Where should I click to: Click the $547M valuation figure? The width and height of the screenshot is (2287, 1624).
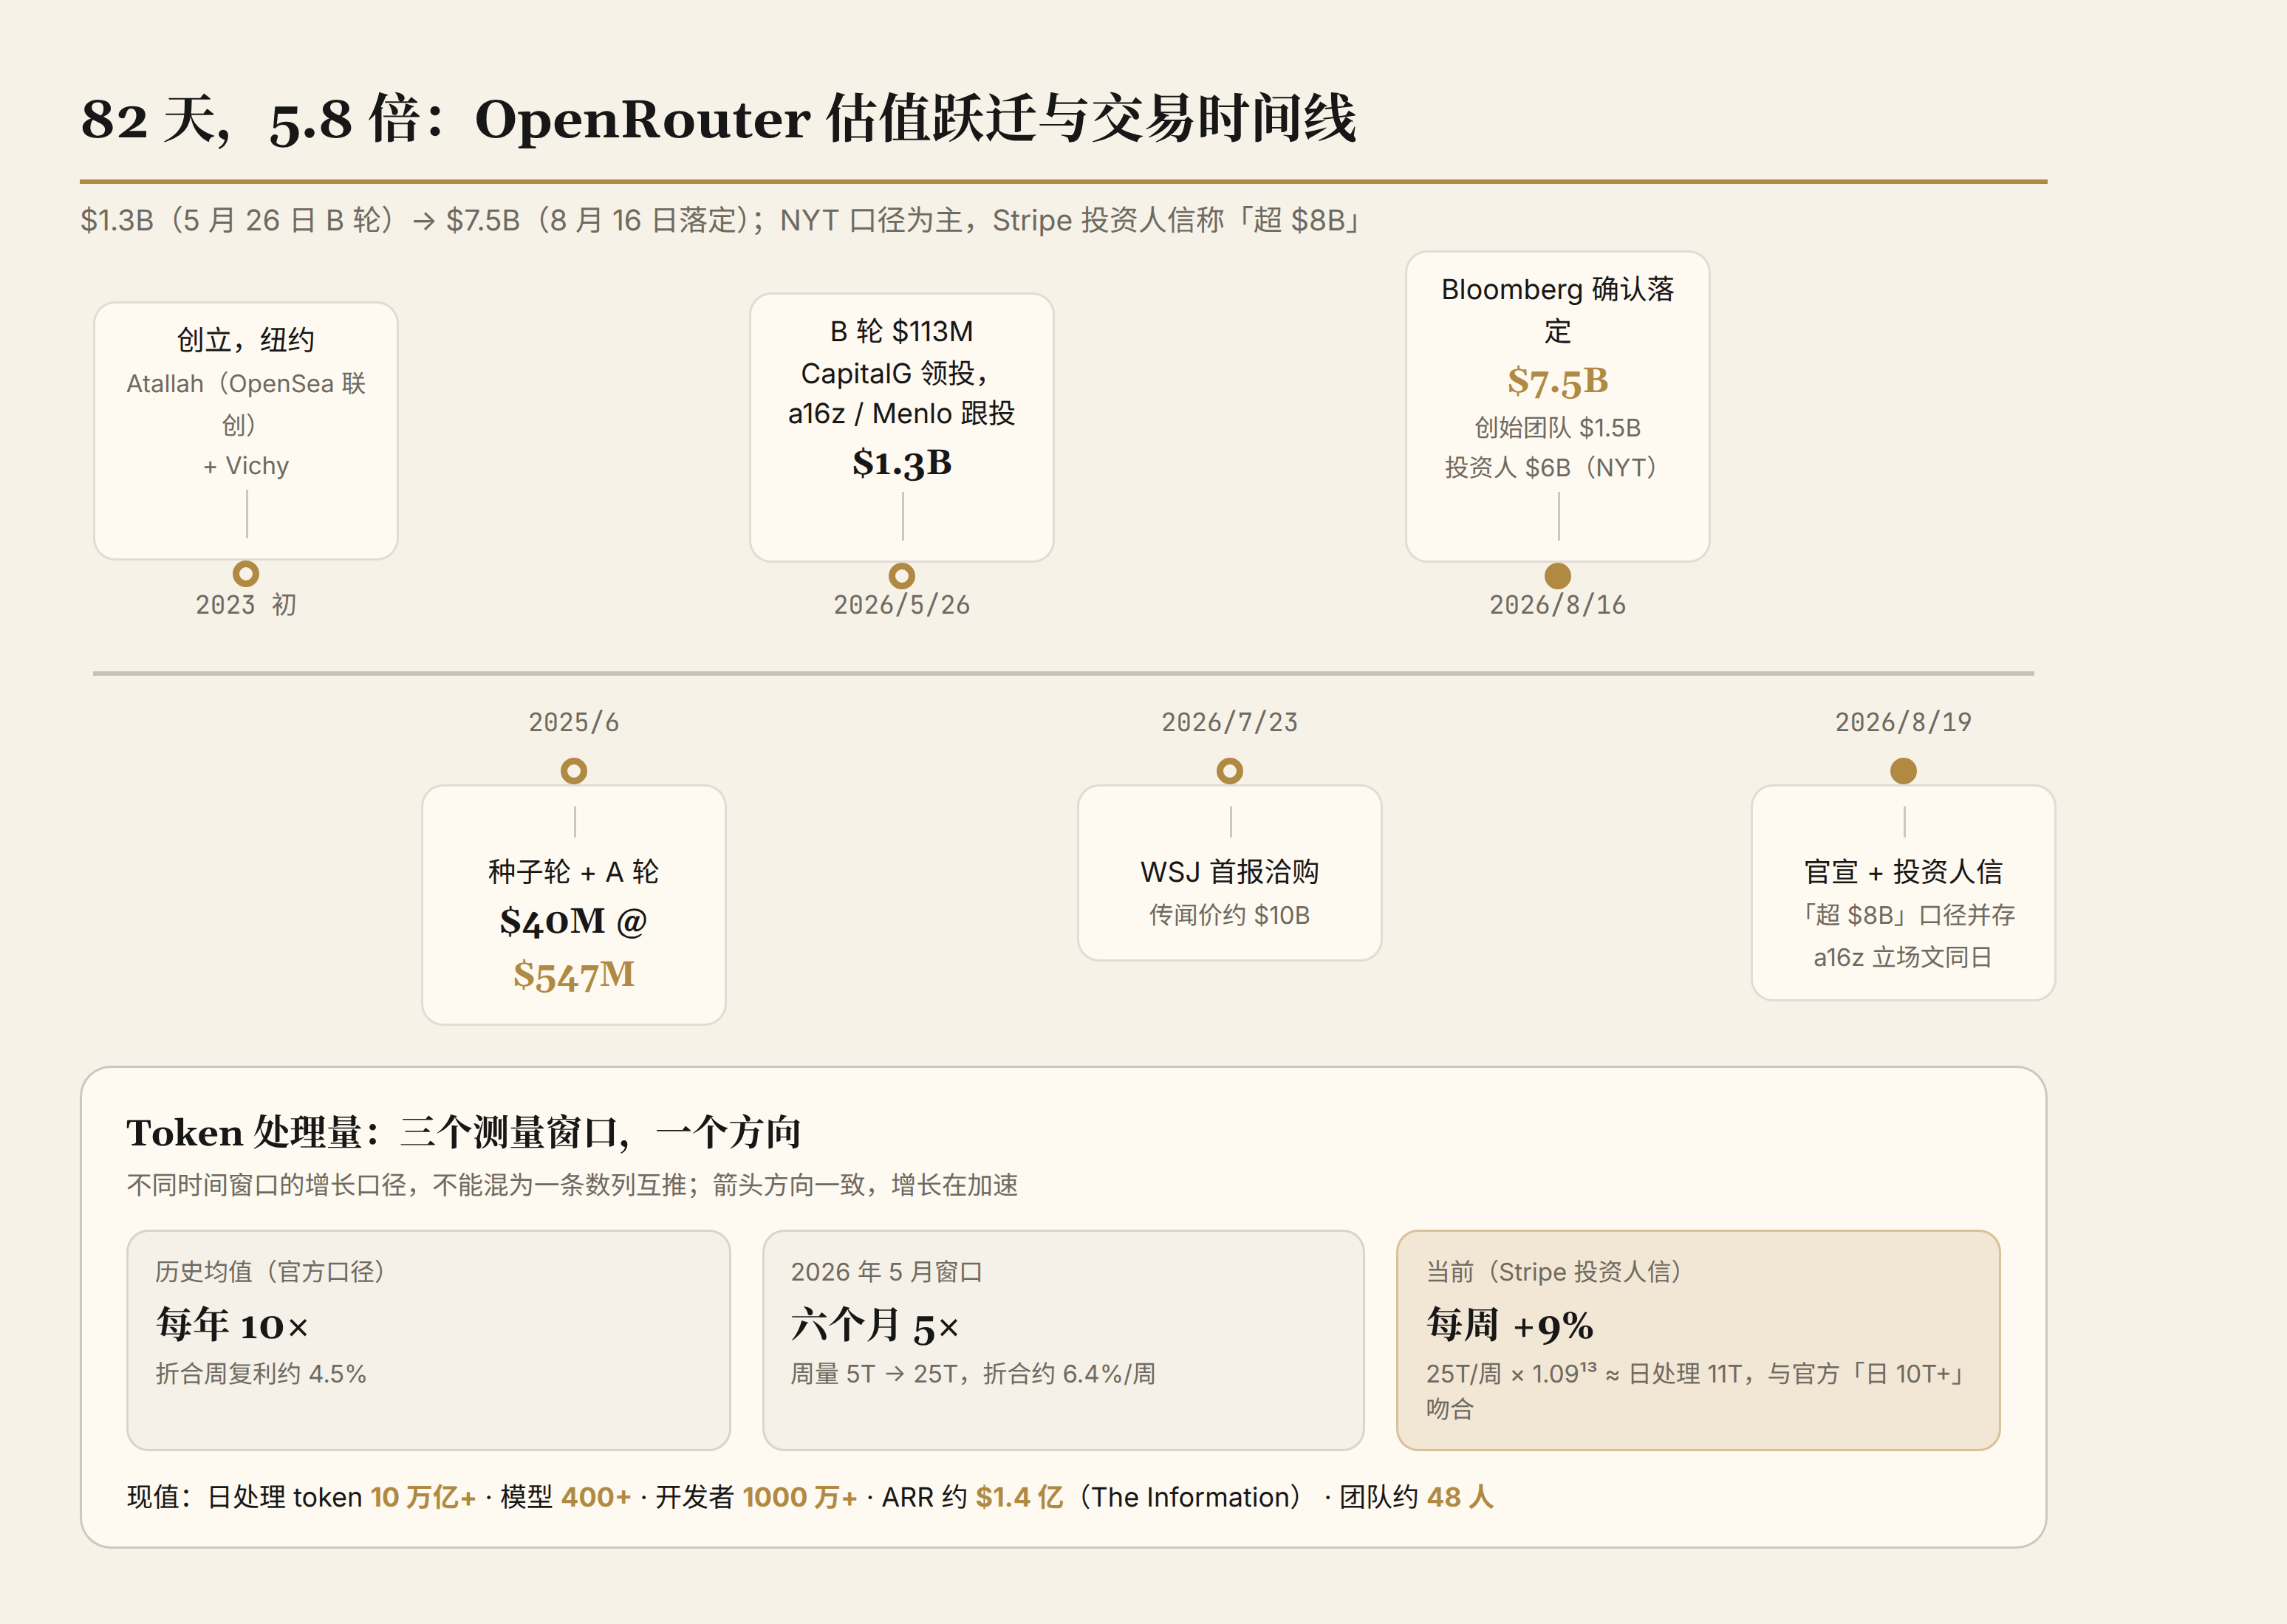(x=574, y=975)
